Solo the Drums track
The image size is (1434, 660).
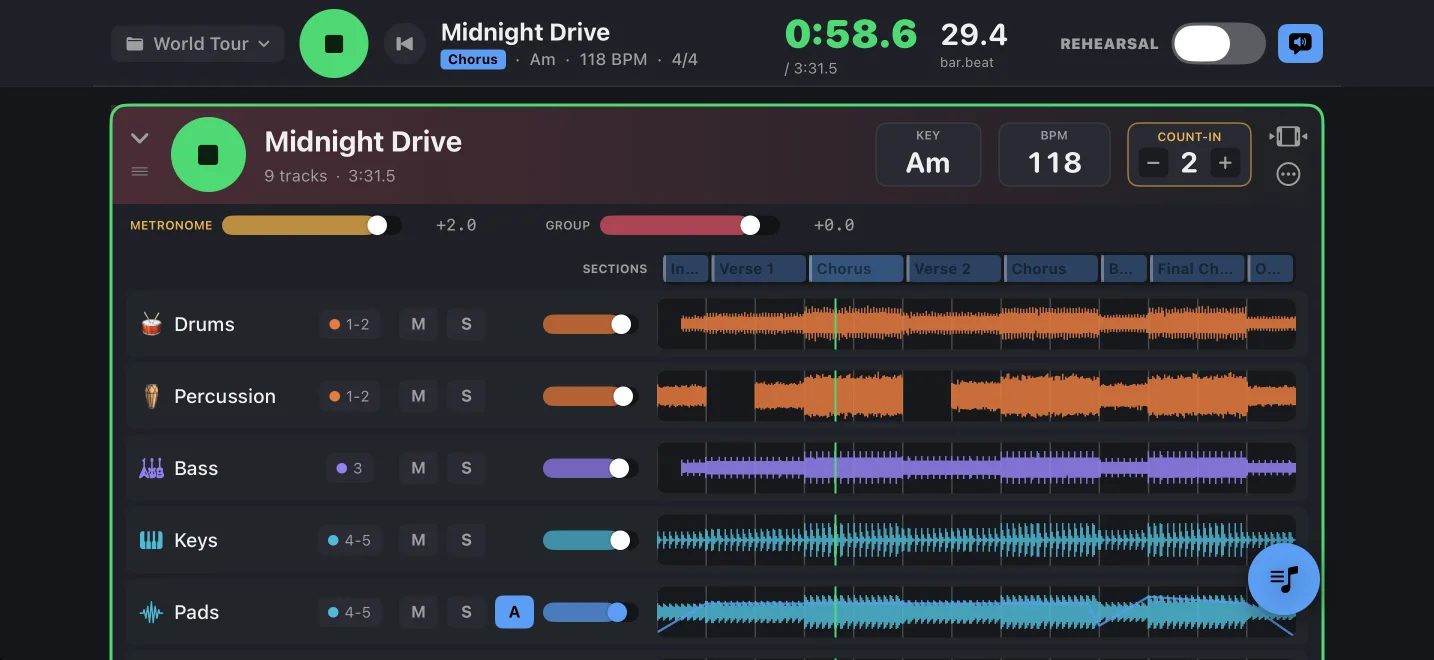point(466,324)
